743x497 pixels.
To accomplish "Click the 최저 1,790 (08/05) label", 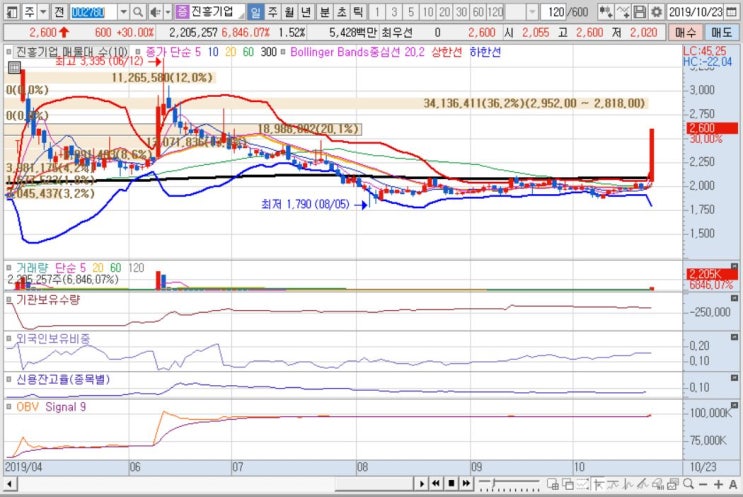I will [x=306, y=204].
